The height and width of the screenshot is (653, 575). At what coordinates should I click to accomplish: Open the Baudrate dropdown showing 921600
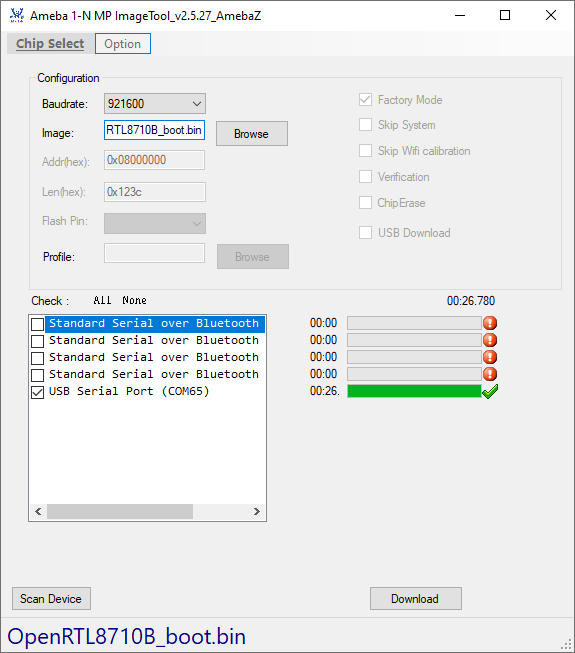[x=155, y=103]
